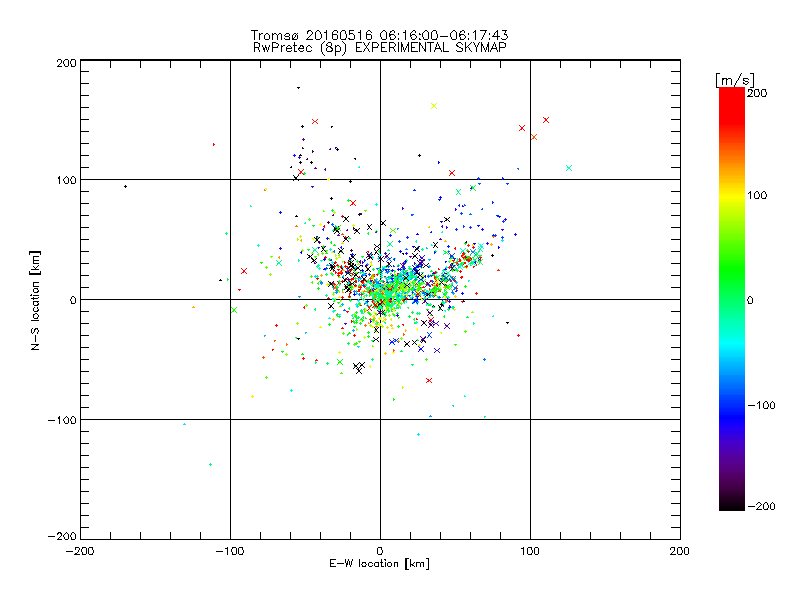Click the 'N-S location [km]' axis label

(x=35, y=300)
